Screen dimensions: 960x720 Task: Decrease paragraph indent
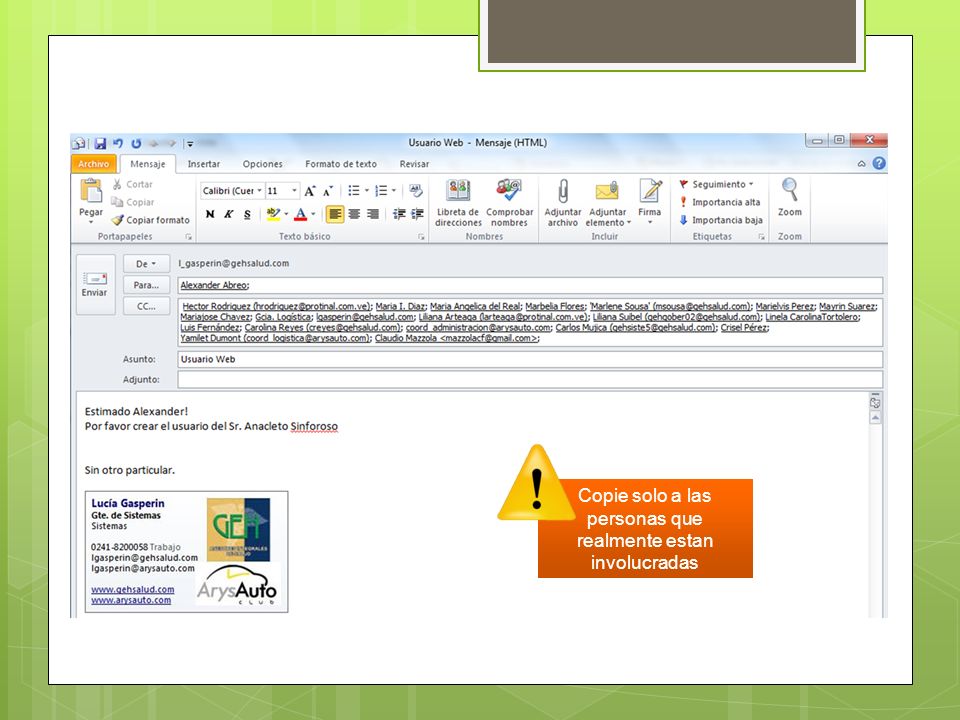[x=399, y=214]
